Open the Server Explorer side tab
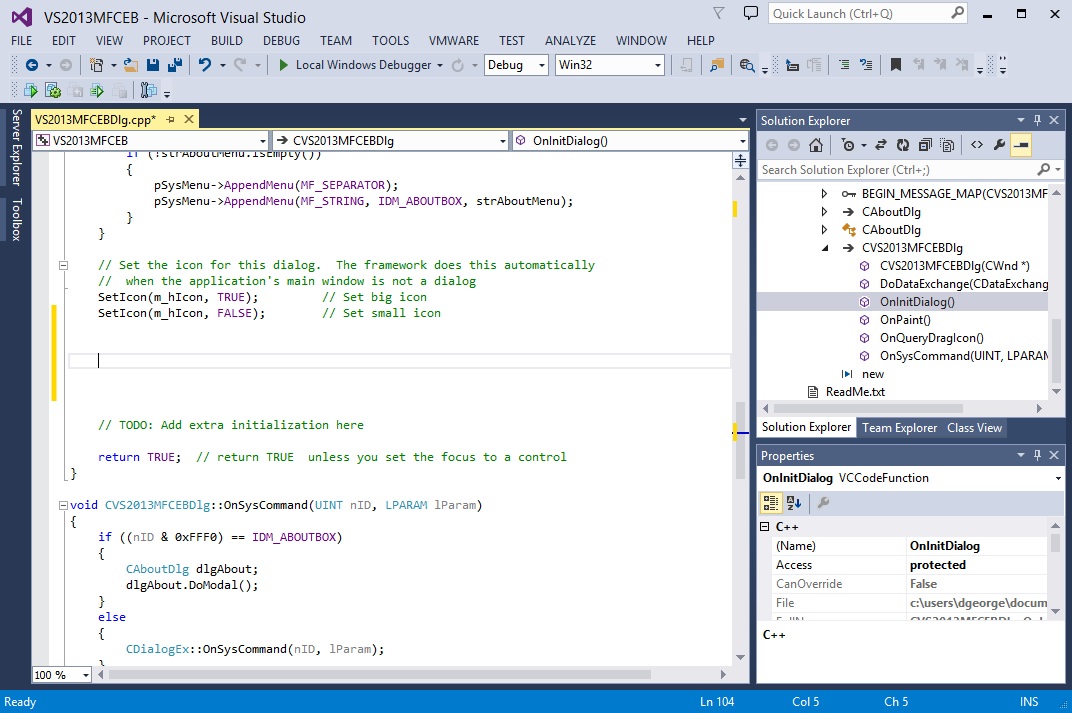This screenshot has width=1072, height=713. [16, 147]
